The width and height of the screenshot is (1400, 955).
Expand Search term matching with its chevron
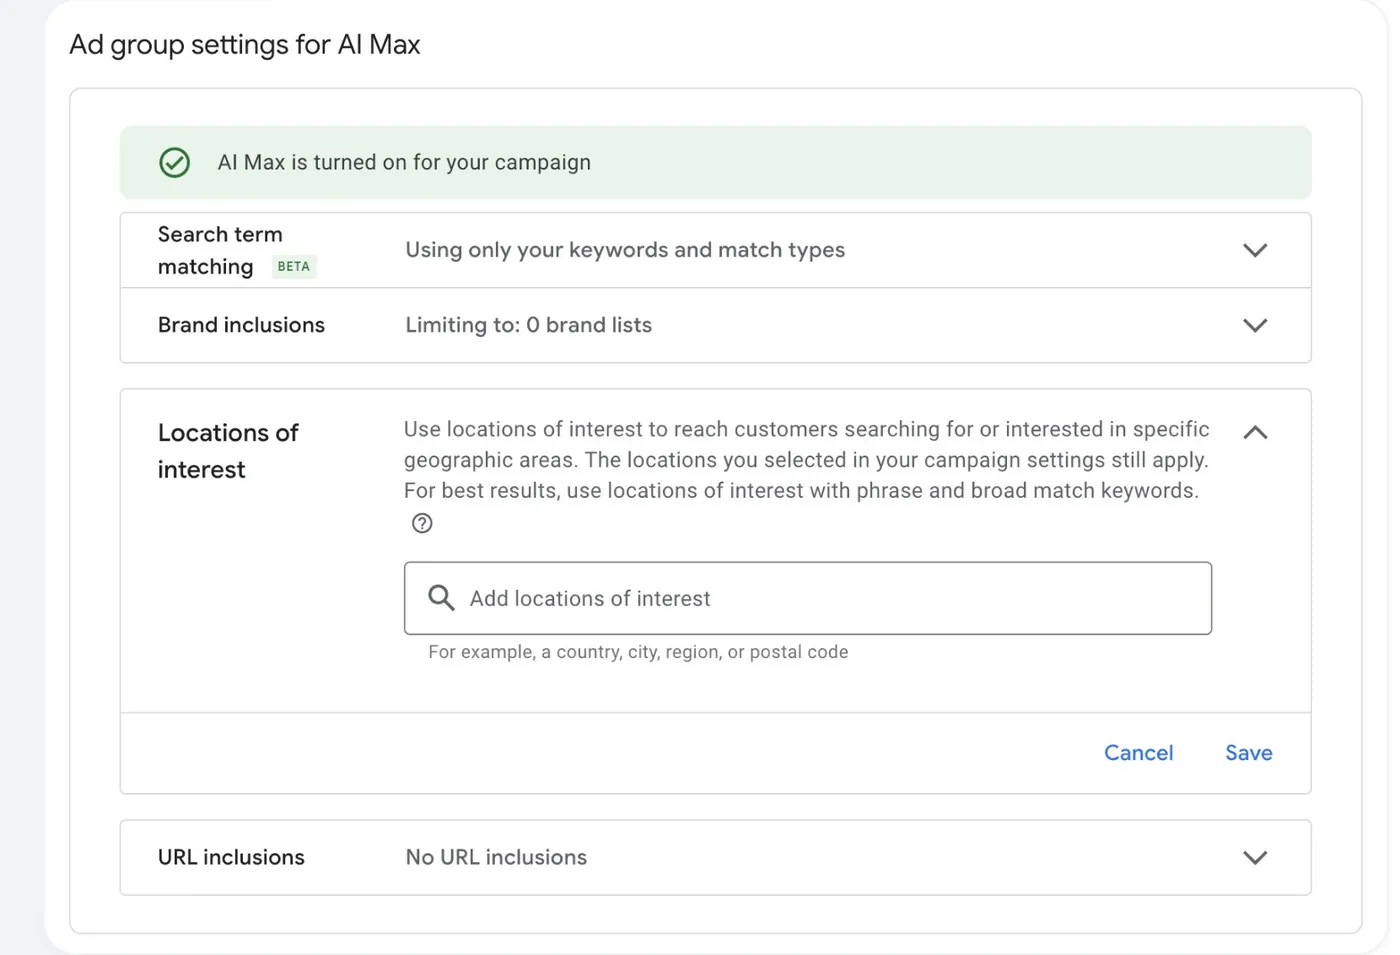click(1255, 250)
